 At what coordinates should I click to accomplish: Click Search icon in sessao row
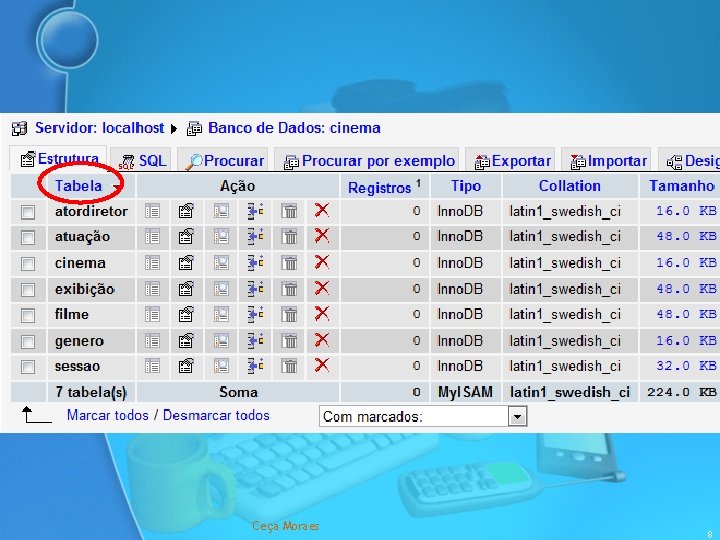point(221,366)
